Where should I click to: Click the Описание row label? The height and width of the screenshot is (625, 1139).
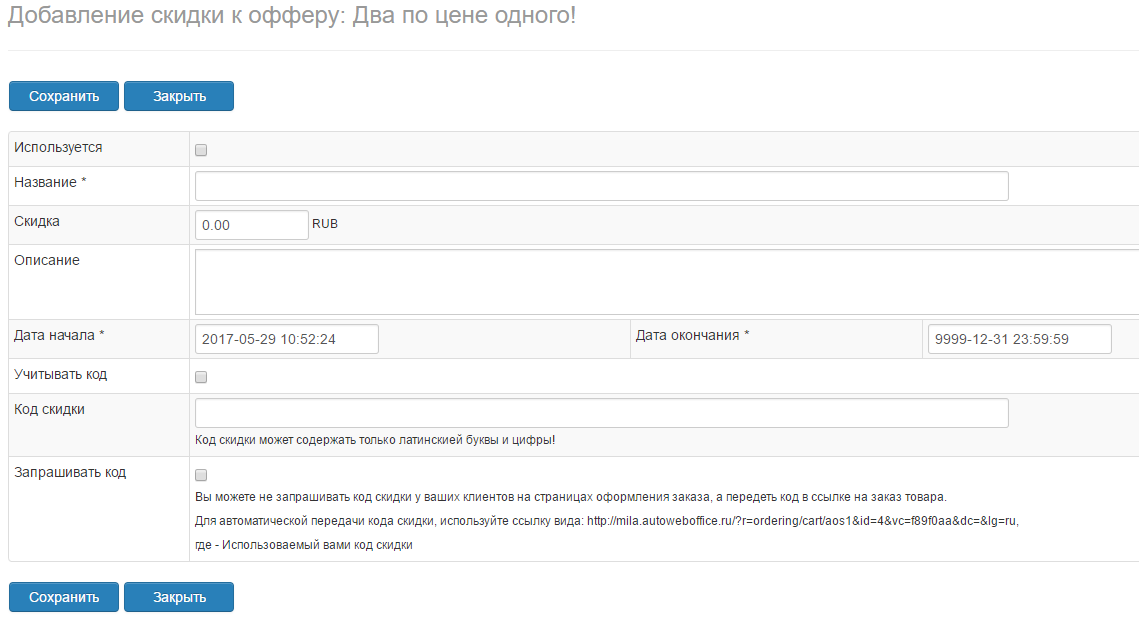47,260
